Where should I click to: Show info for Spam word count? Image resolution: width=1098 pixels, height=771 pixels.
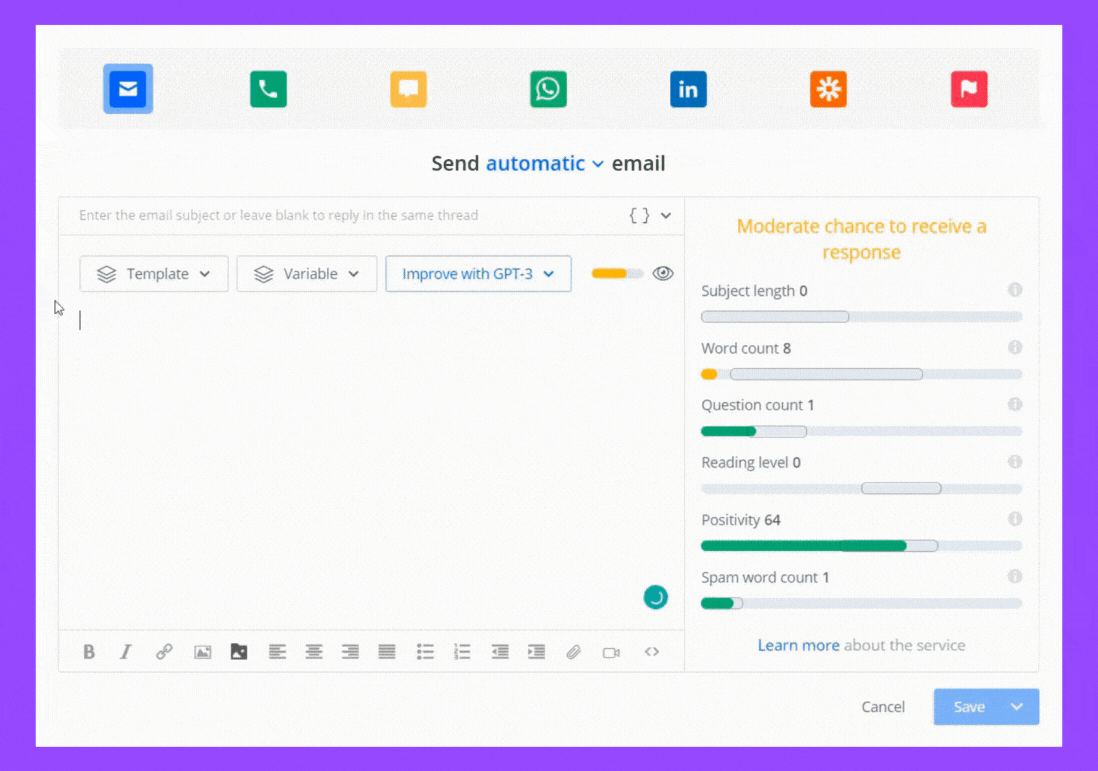click(x=1015, y=576)
